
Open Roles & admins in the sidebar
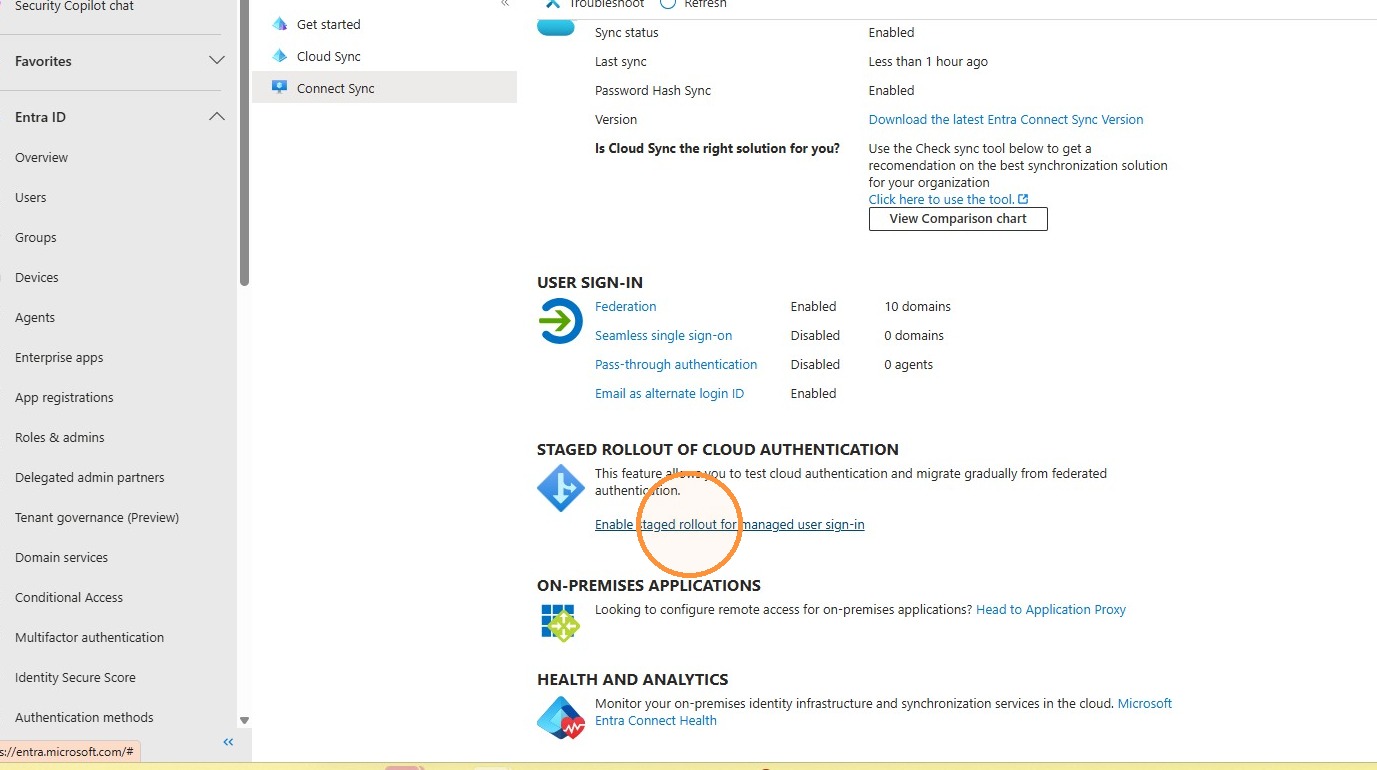coord(59,437)
